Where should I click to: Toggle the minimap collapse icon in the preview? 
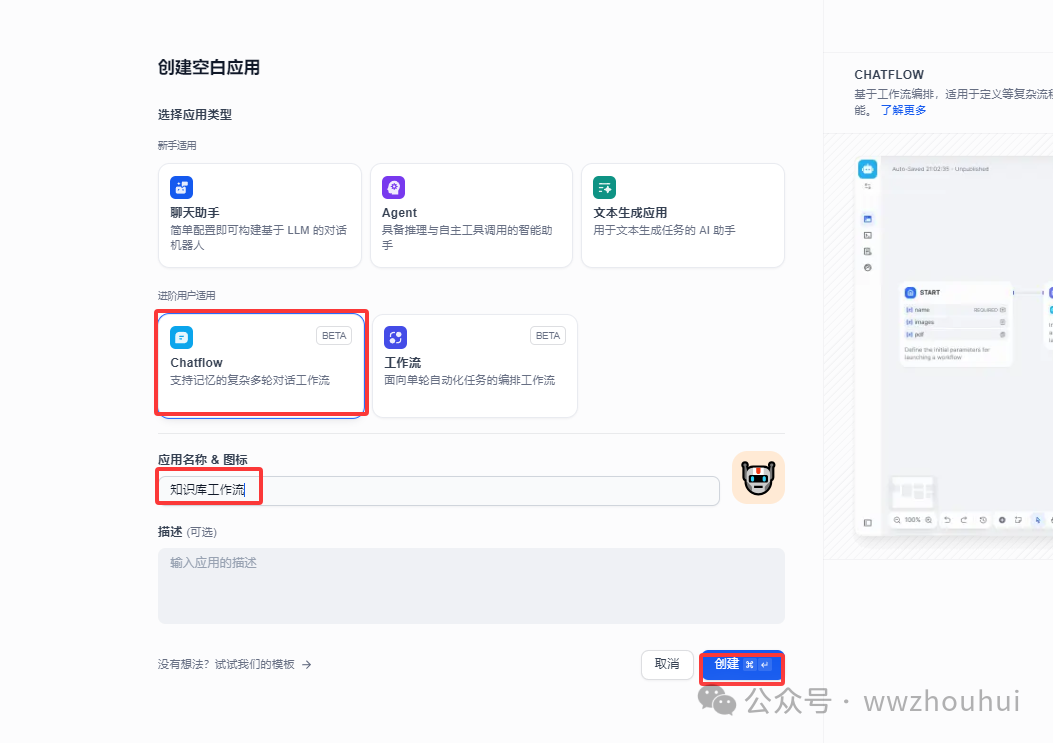tap(867, 522)
